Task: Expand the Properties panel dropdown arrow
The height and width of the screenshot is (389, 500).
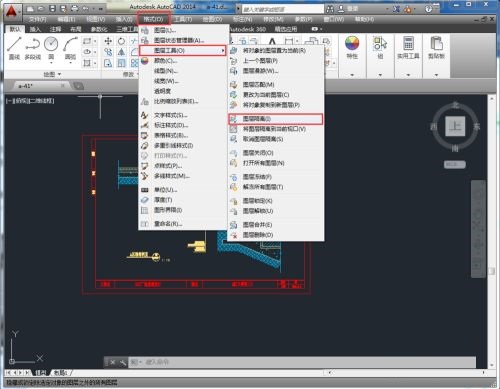Action: tap(352, 75)
